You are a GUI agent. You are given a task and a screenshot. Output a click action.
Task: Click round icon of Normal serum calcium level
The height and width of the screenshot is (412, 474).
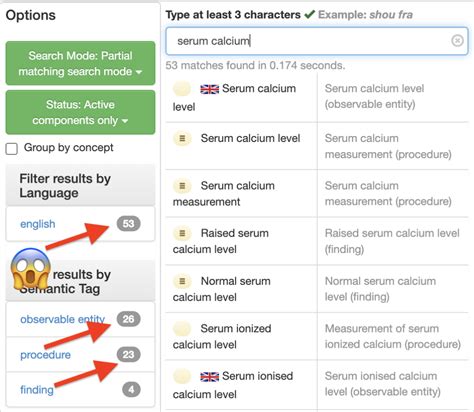tap(182, 281)
